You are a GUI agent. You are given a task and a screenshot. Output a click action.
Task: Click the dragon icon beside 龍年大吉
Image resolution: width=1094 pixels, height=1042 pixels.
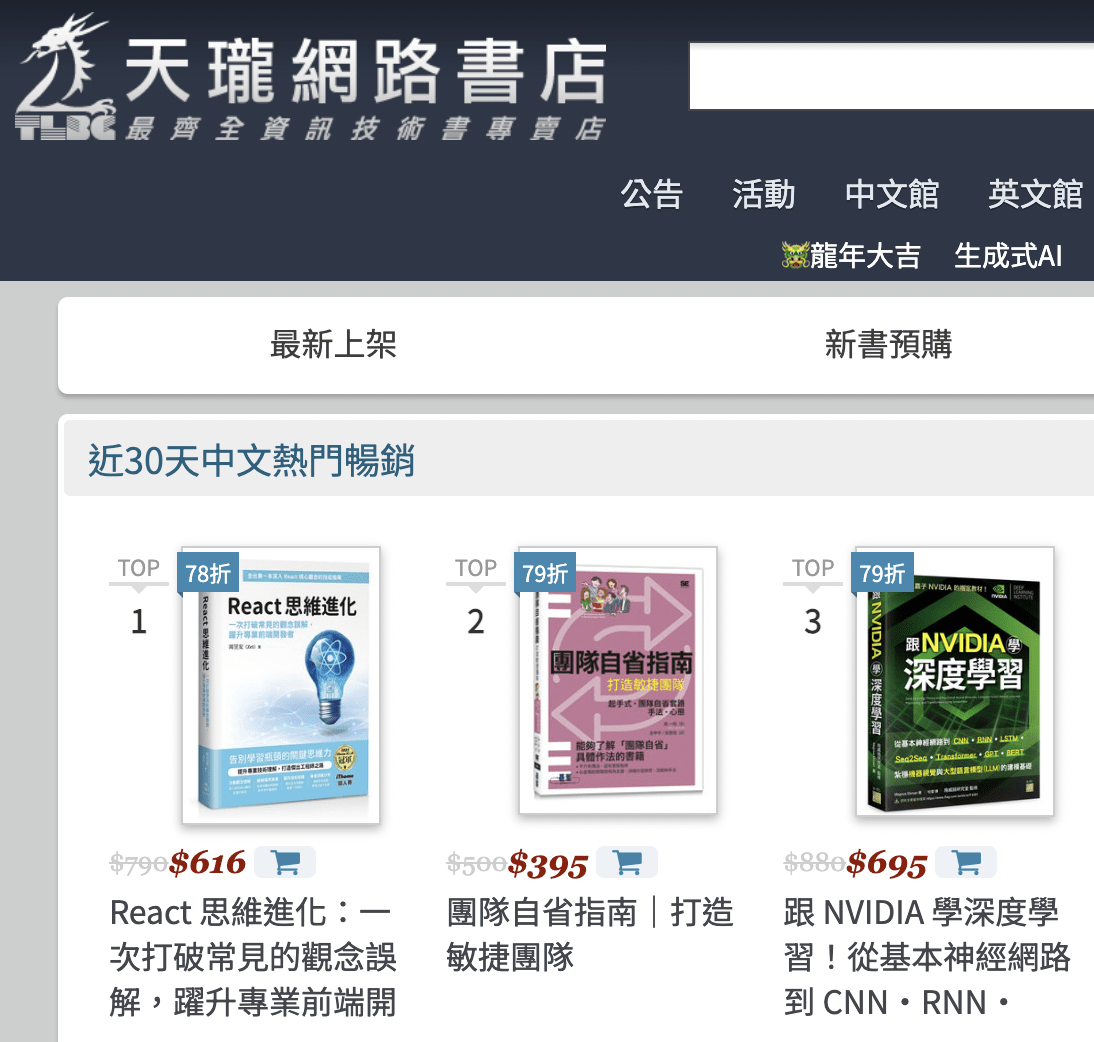coord(795,255)
